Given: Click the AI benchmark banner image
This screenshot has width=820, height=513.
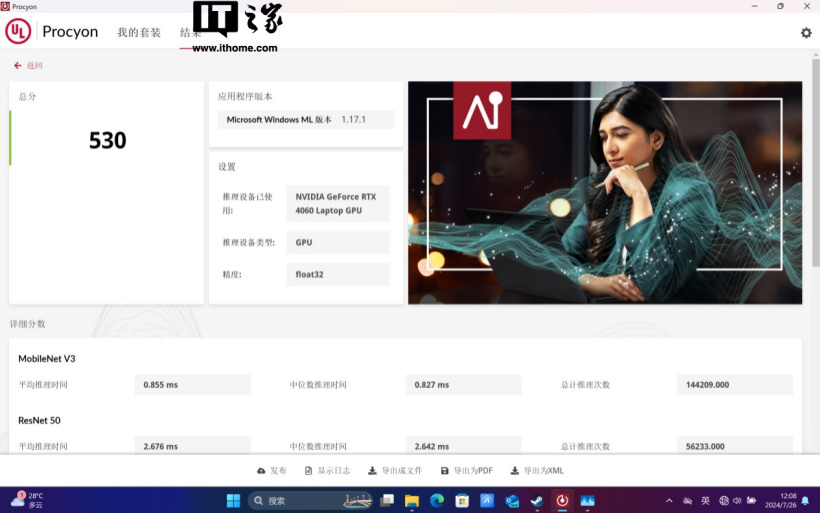Looking at the screenshot, I should click(604, 192).
